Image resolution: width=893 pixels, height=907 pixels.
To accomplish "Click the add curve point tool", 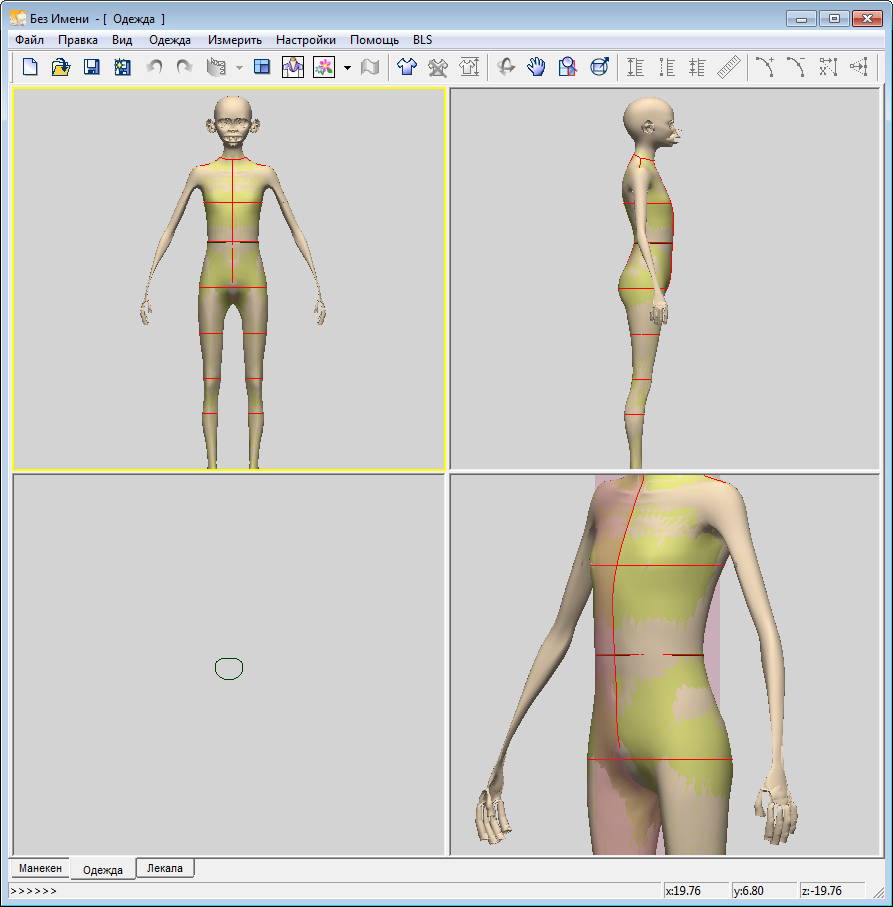I will 765,67.
